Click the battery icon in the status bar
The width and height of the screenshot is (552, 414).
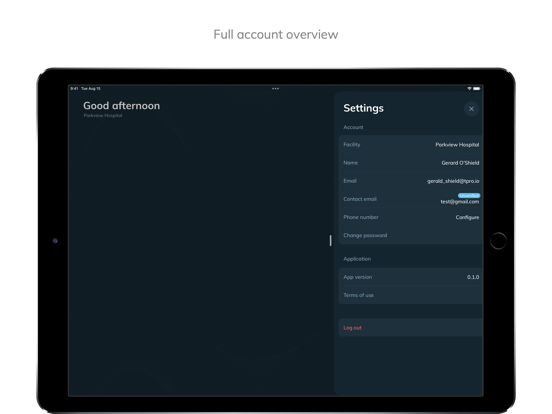[476, 89]
